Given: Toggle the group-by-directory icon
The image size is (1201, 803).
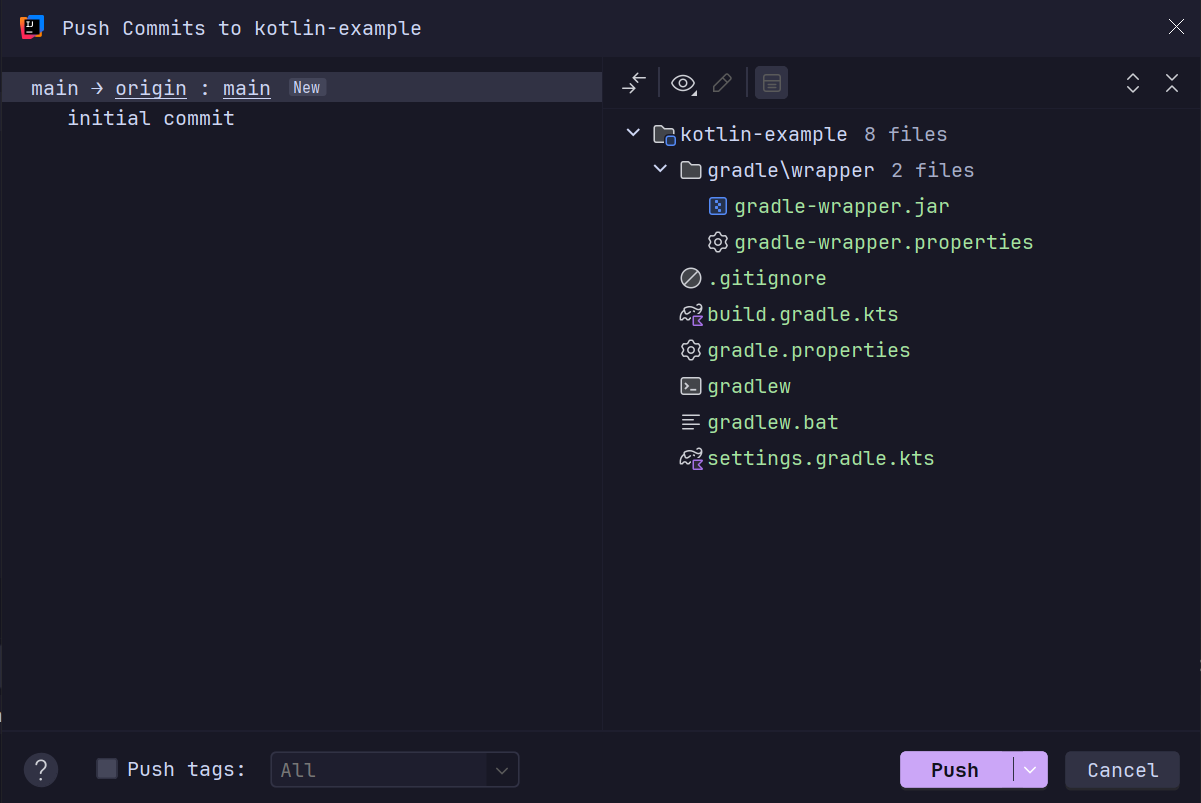Looking at the screenshot, I should (x=770, y=83).
